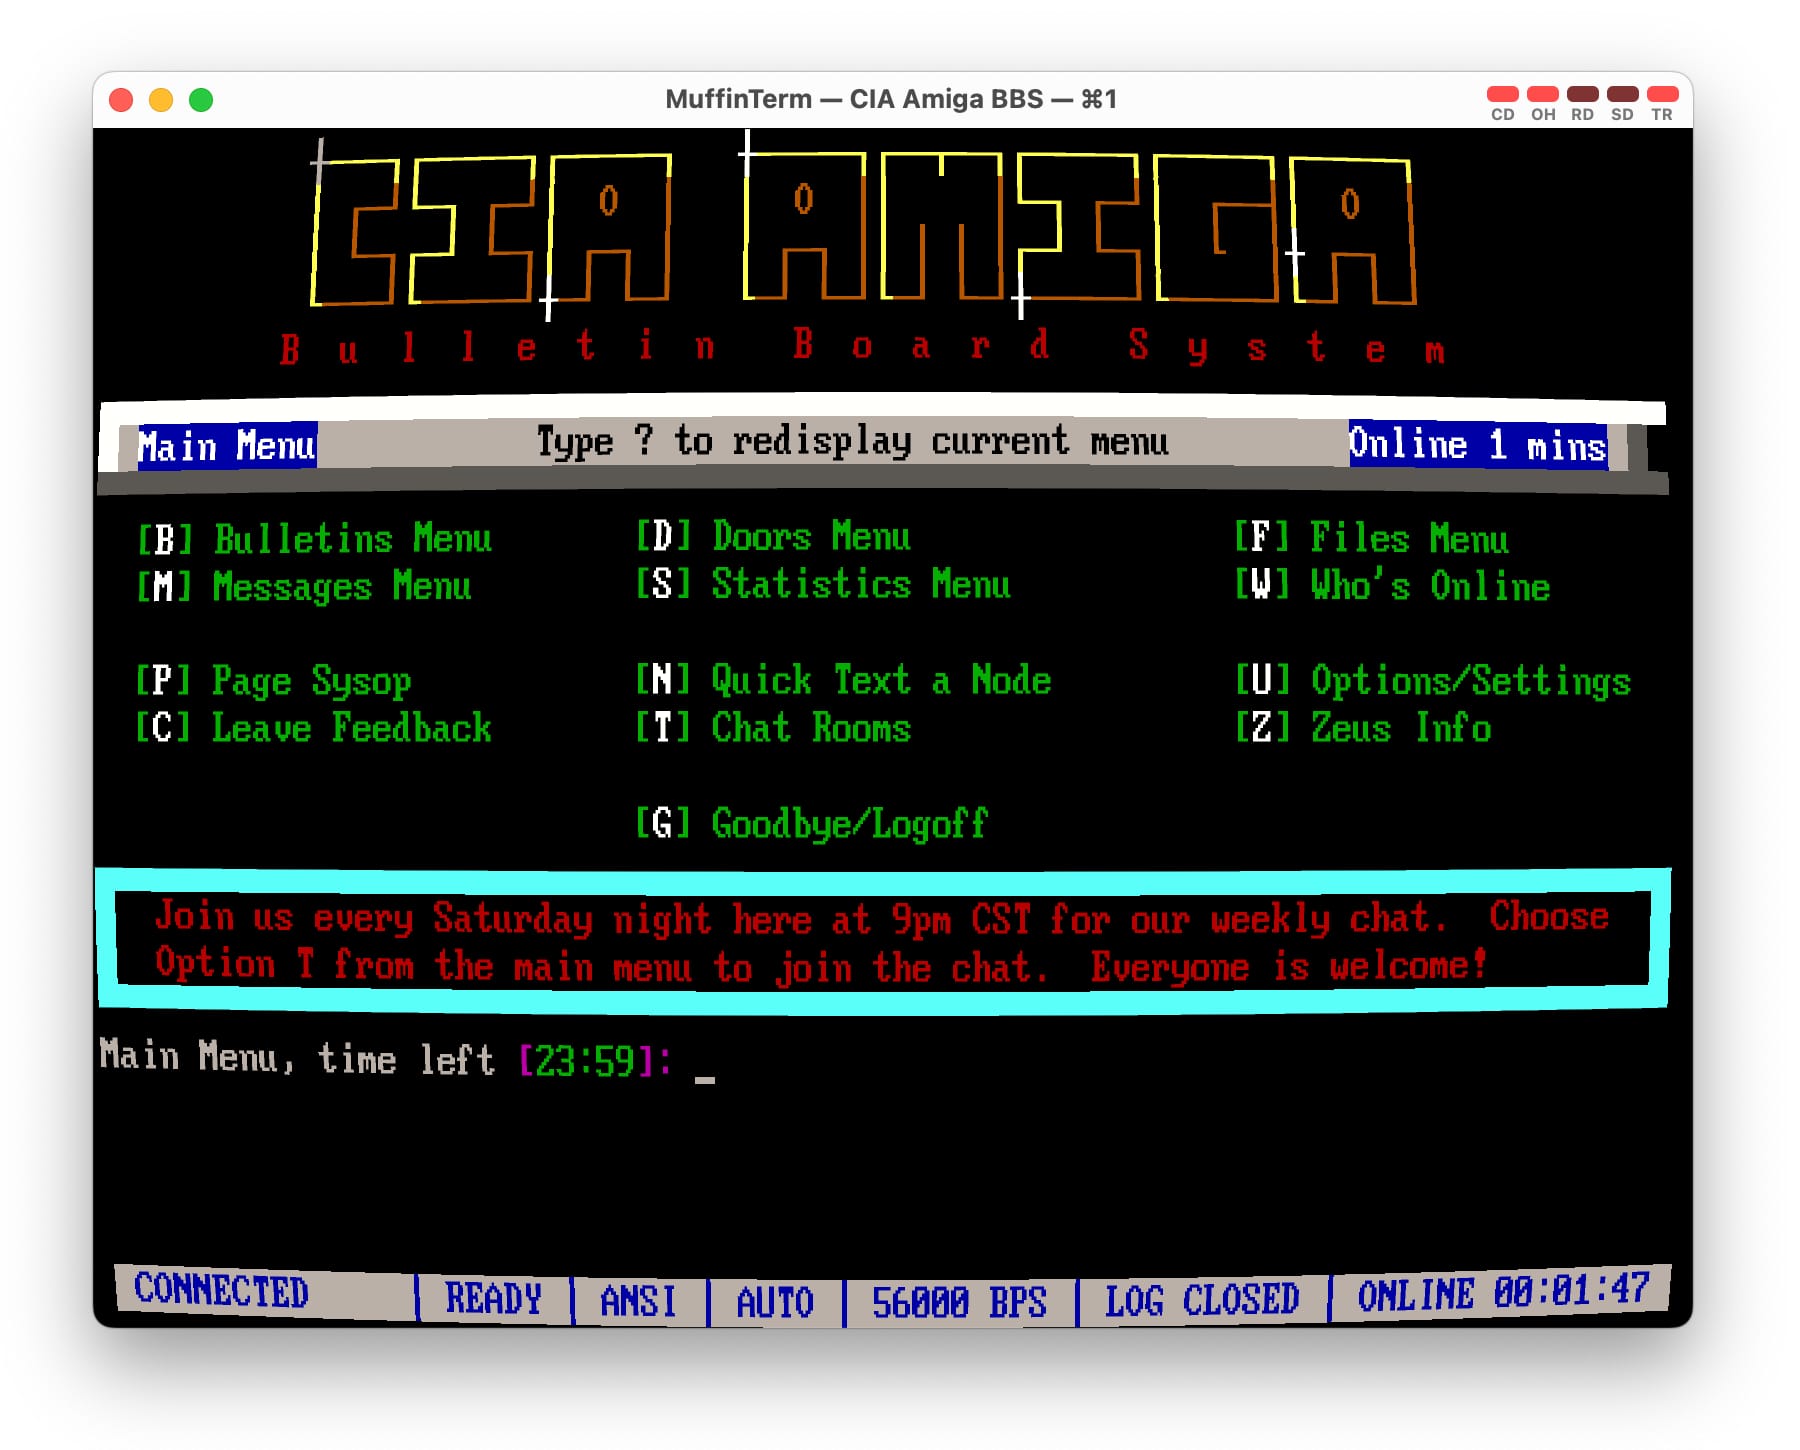This screenshot has width=1800, height=1450.
Task: Click the cyan-bordered weekly chat announcement
Action: tap(882, 941)
